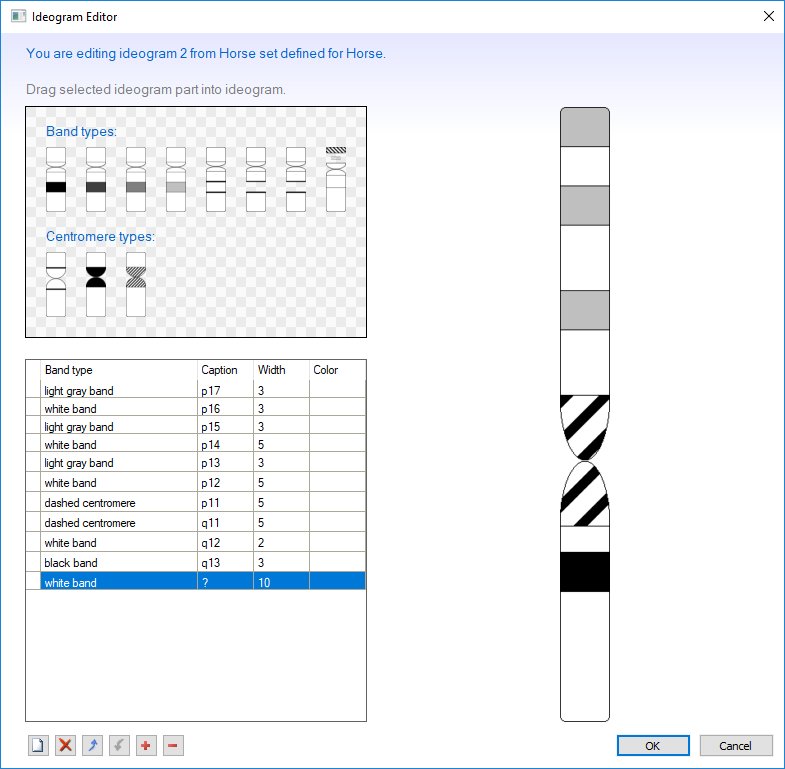The width and height of the screenshot is (785, 769).
Task: Select the white band row p12
Action: point(196,483)
